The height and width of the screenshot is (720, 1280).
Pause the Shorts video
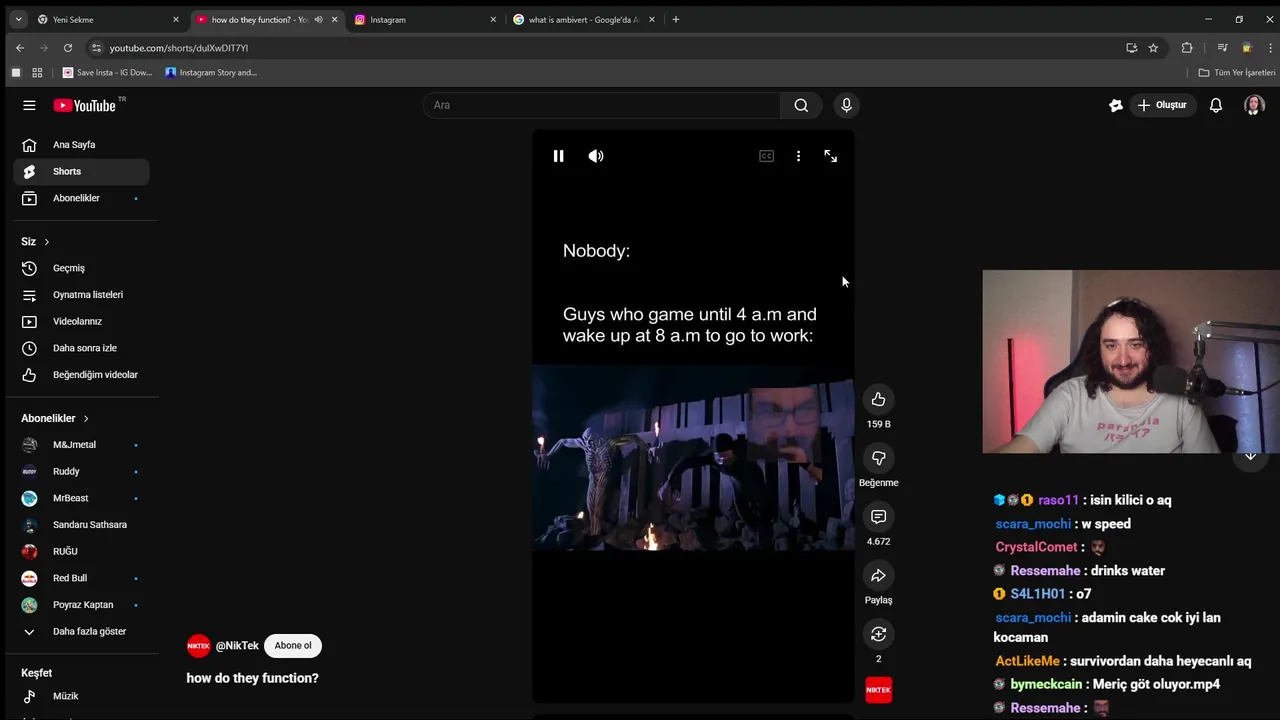558,156
